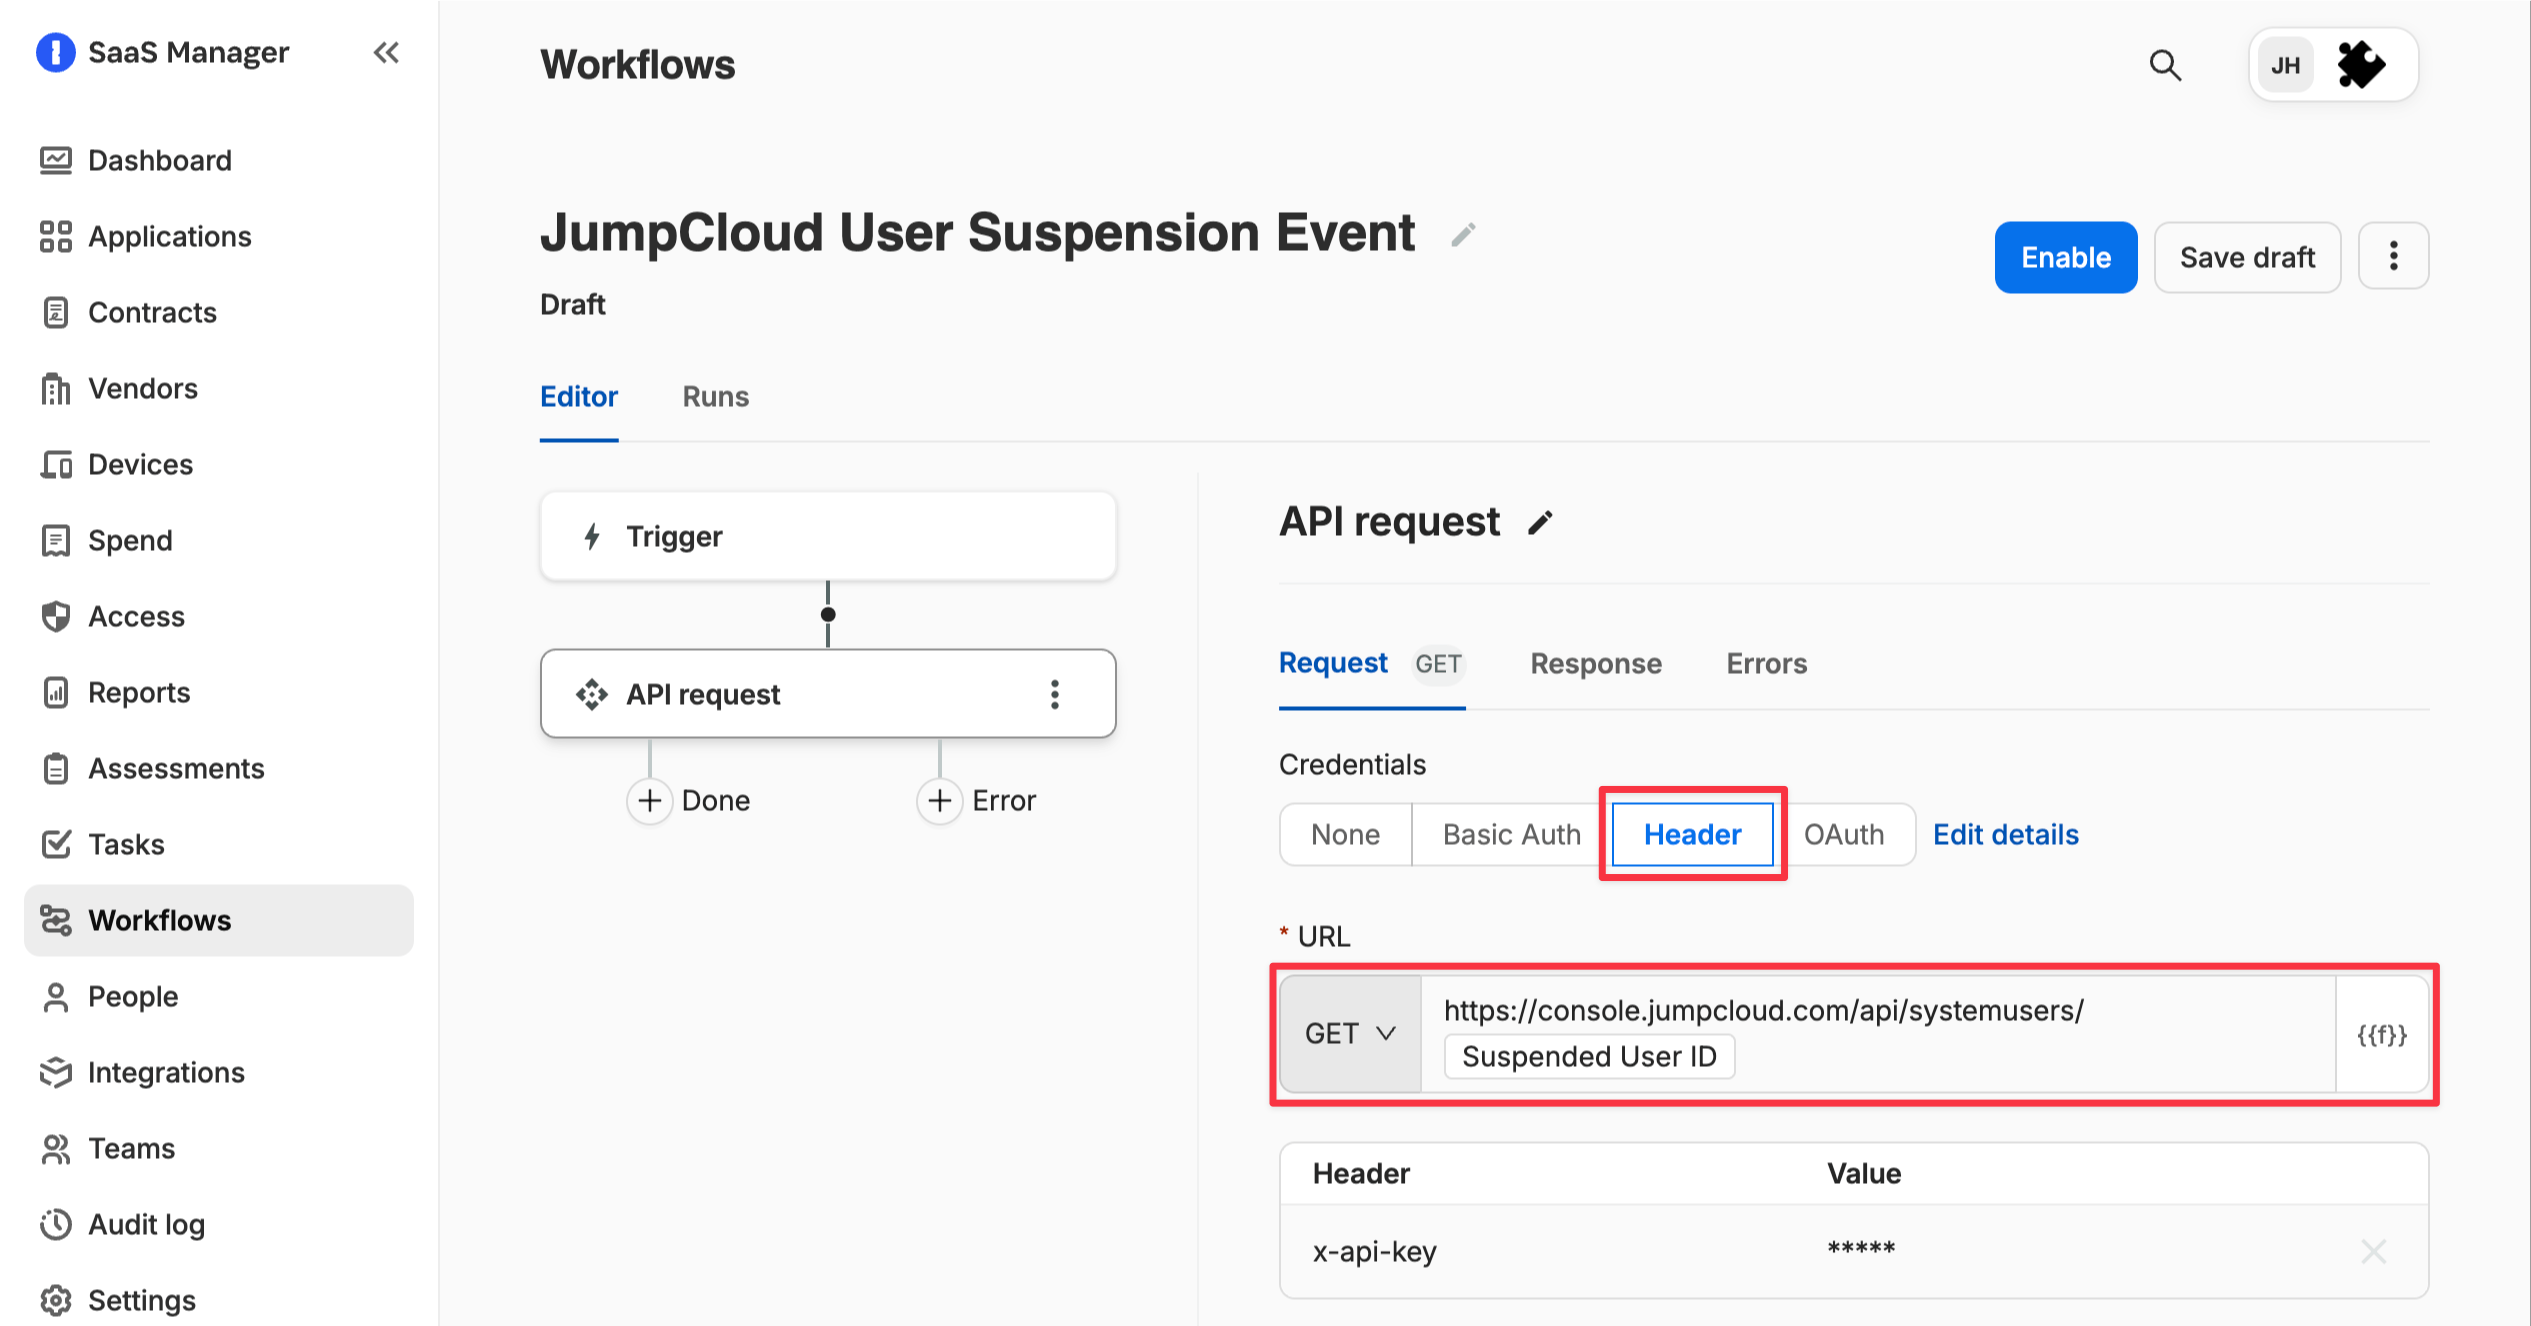The height and width of the screenshot is (1326, 2531).
Task: Choose OAuth credentials option
Action: [x=1844, y=834]
